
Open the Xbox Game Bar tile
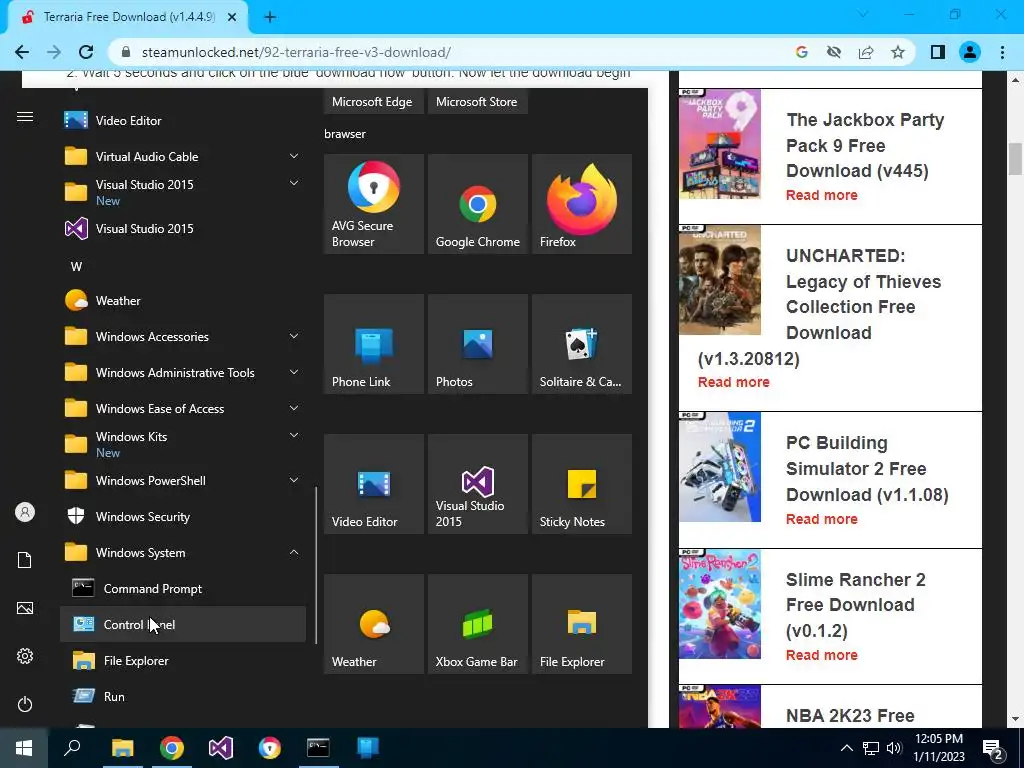click(x=477, y=624)
